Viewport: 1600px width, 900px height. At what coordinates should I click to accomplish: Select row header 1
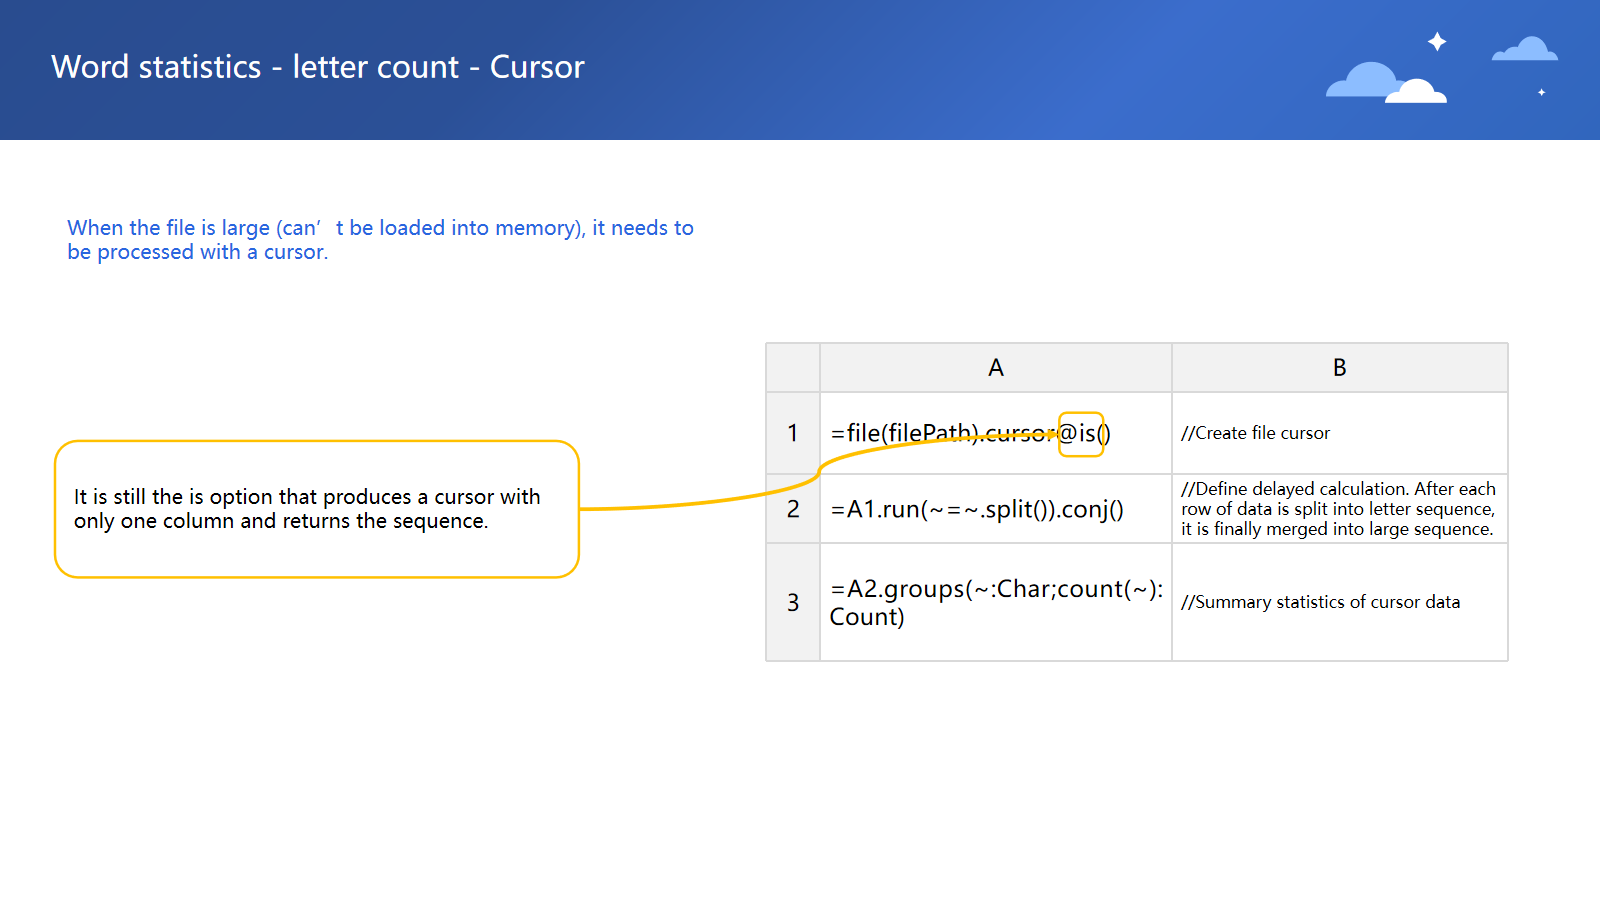(793, 433)
